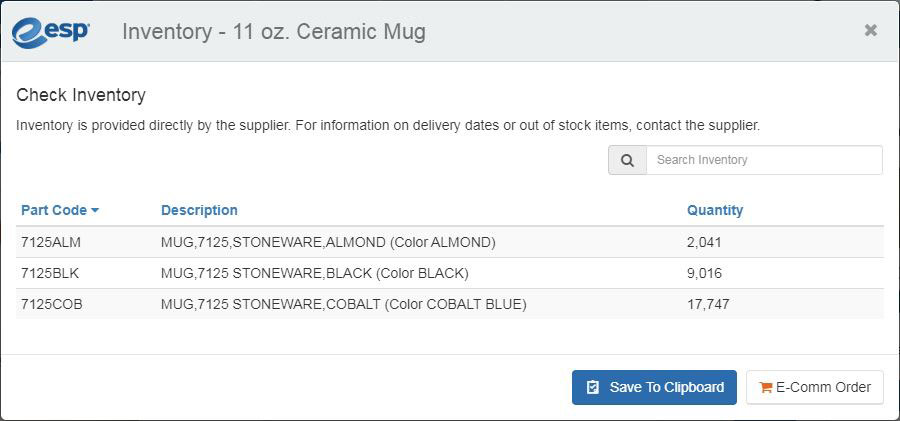Click quantity 17,747 for cobalt mug
Viewport: 900px width, 421px height.
pos(708,304)
